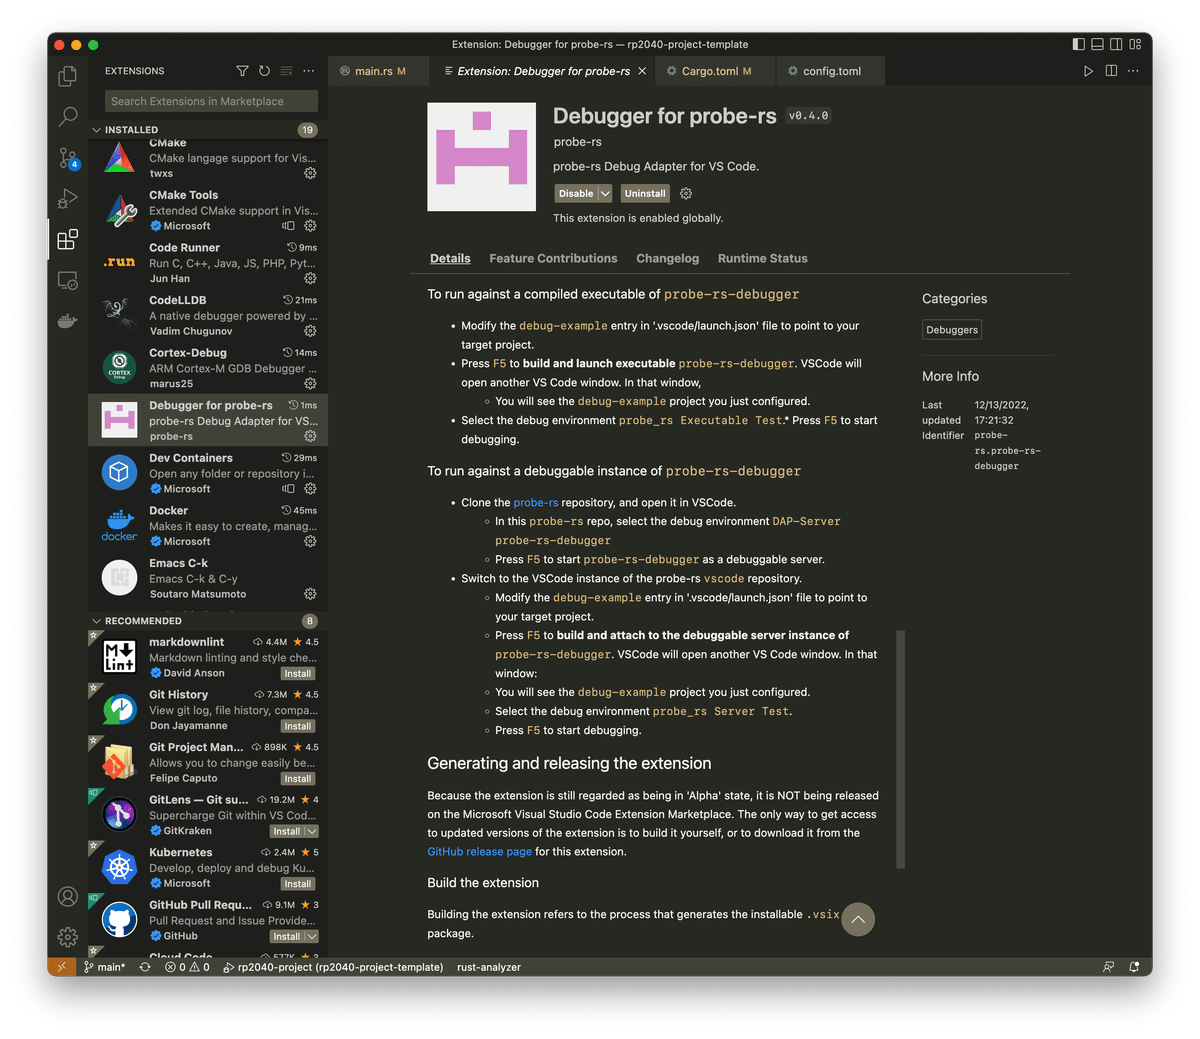Disable the Debugger for probe-rs extension
This screenshot has height=1039, width=1200.
577,193
